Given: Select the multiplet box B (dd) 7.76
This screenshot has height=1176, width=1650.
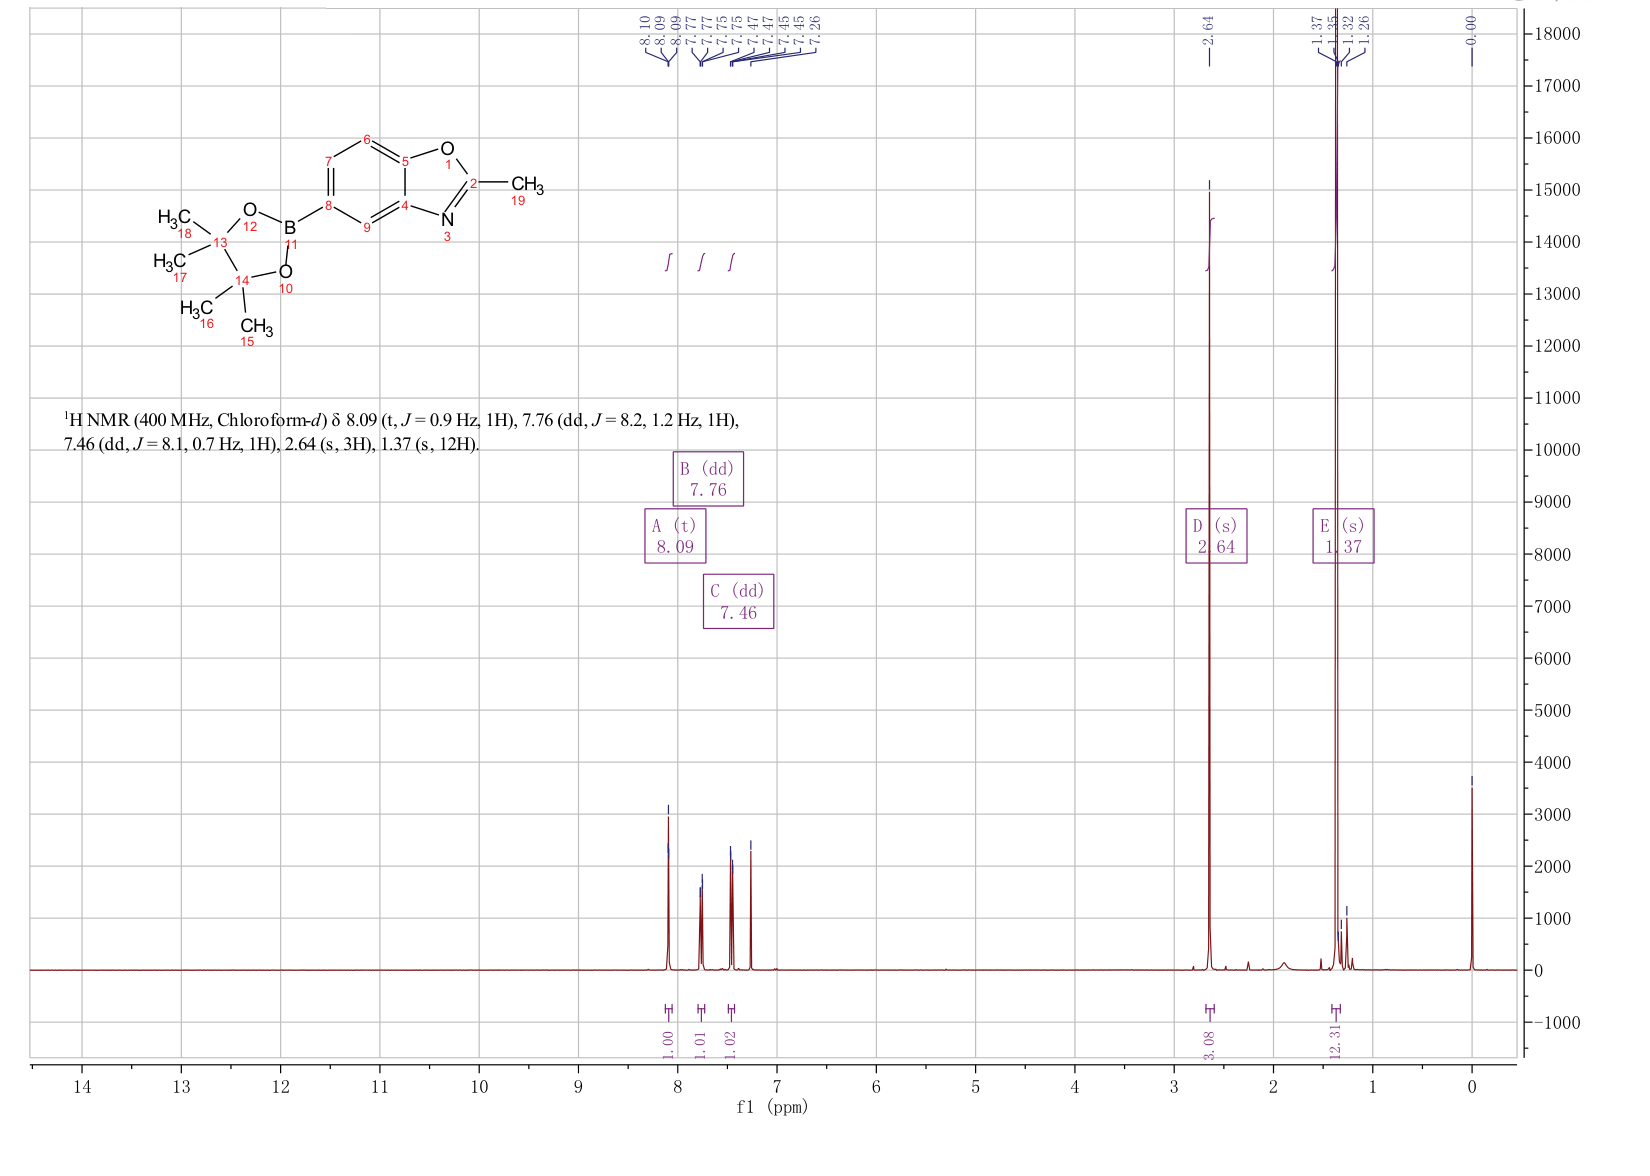Looking at the screenshot, I should coord(708,479).
